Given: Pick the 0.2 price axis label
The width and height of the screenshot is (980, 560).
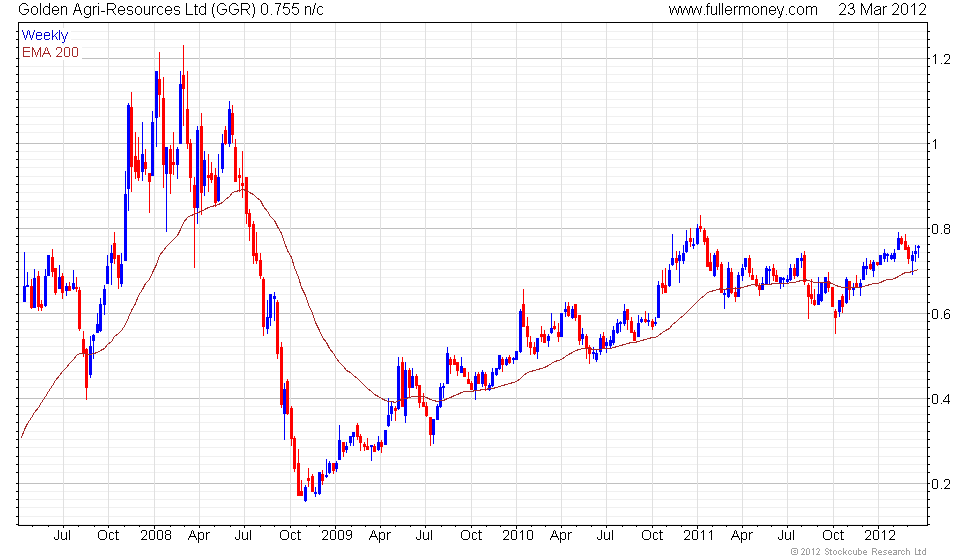Looking at the screenshot, I should click(941, 484).
